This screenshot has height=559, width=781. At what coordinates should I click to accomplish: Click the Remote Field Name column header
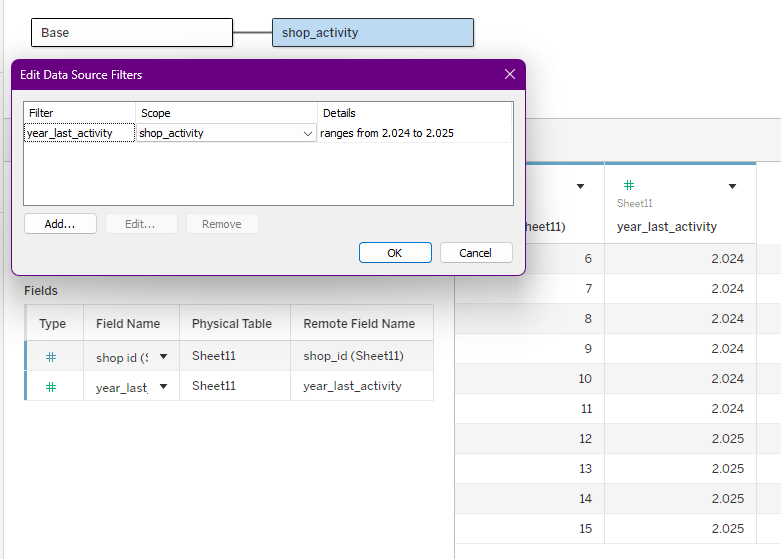(x=359, y=324)
